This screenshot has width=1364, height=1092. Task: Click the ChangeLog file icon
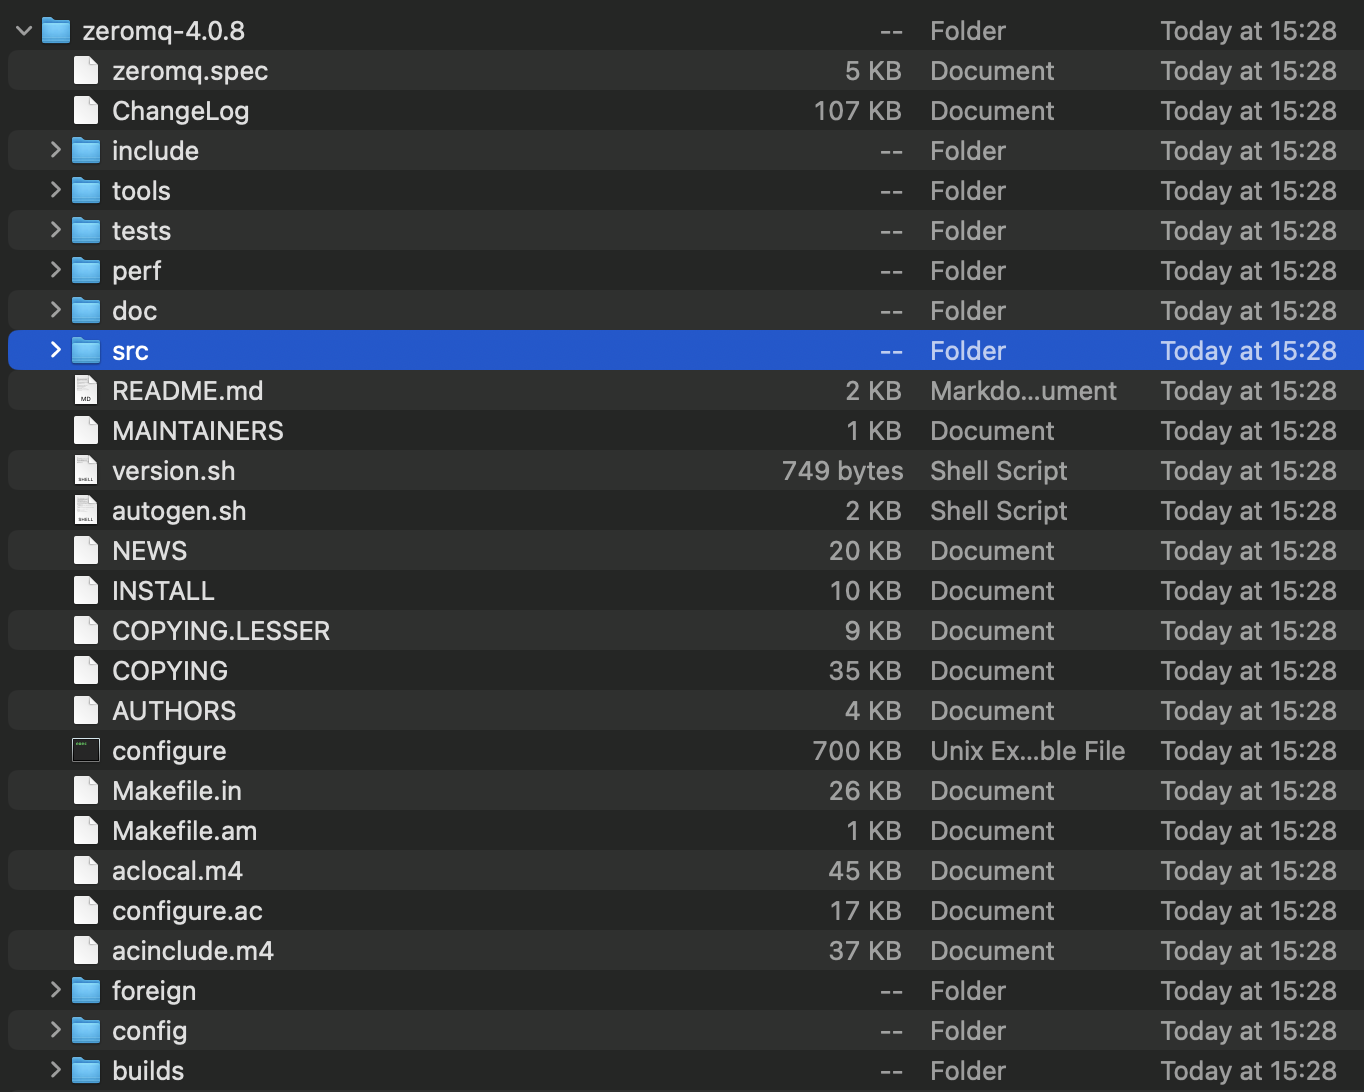point(86,111)
